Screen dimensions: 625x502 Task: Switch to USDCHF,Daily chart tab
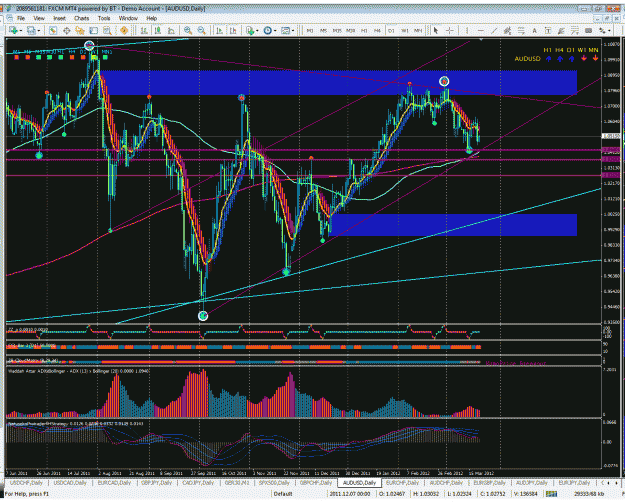click(x=26, y=483)
